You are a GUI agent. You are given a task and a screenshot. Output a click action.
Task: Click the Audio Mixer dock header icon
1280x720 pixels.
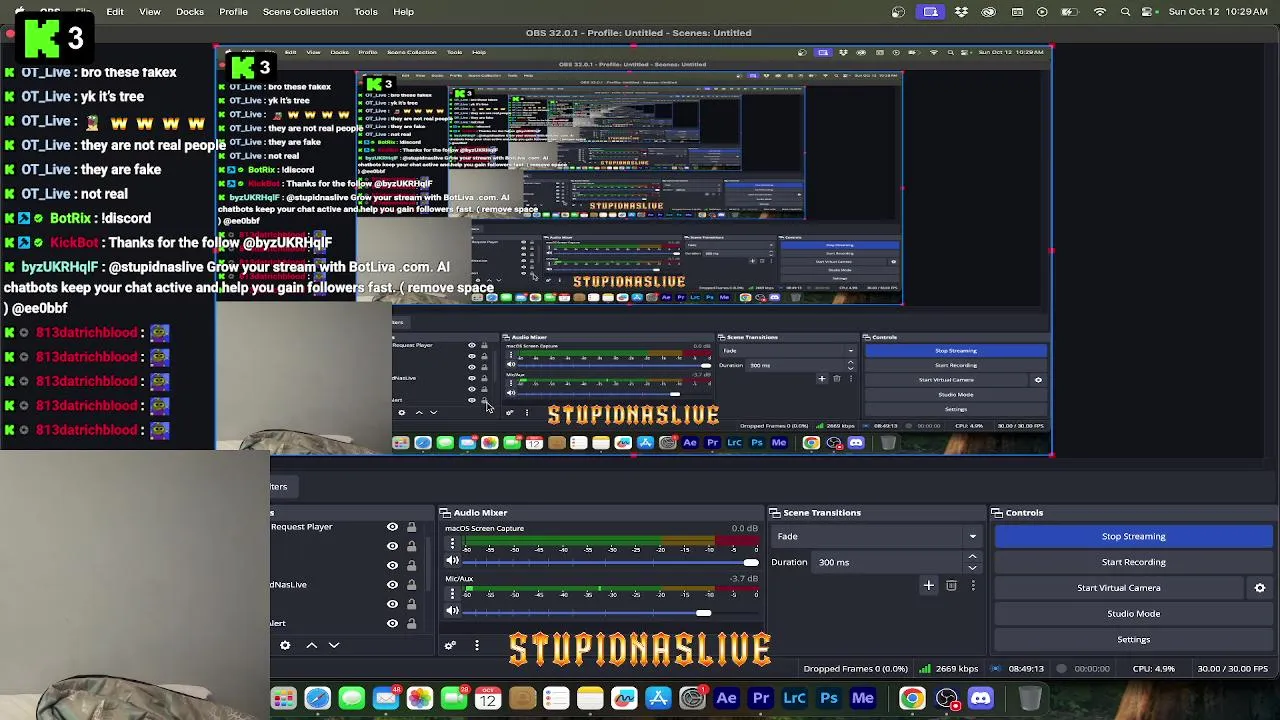click(445, 513)
